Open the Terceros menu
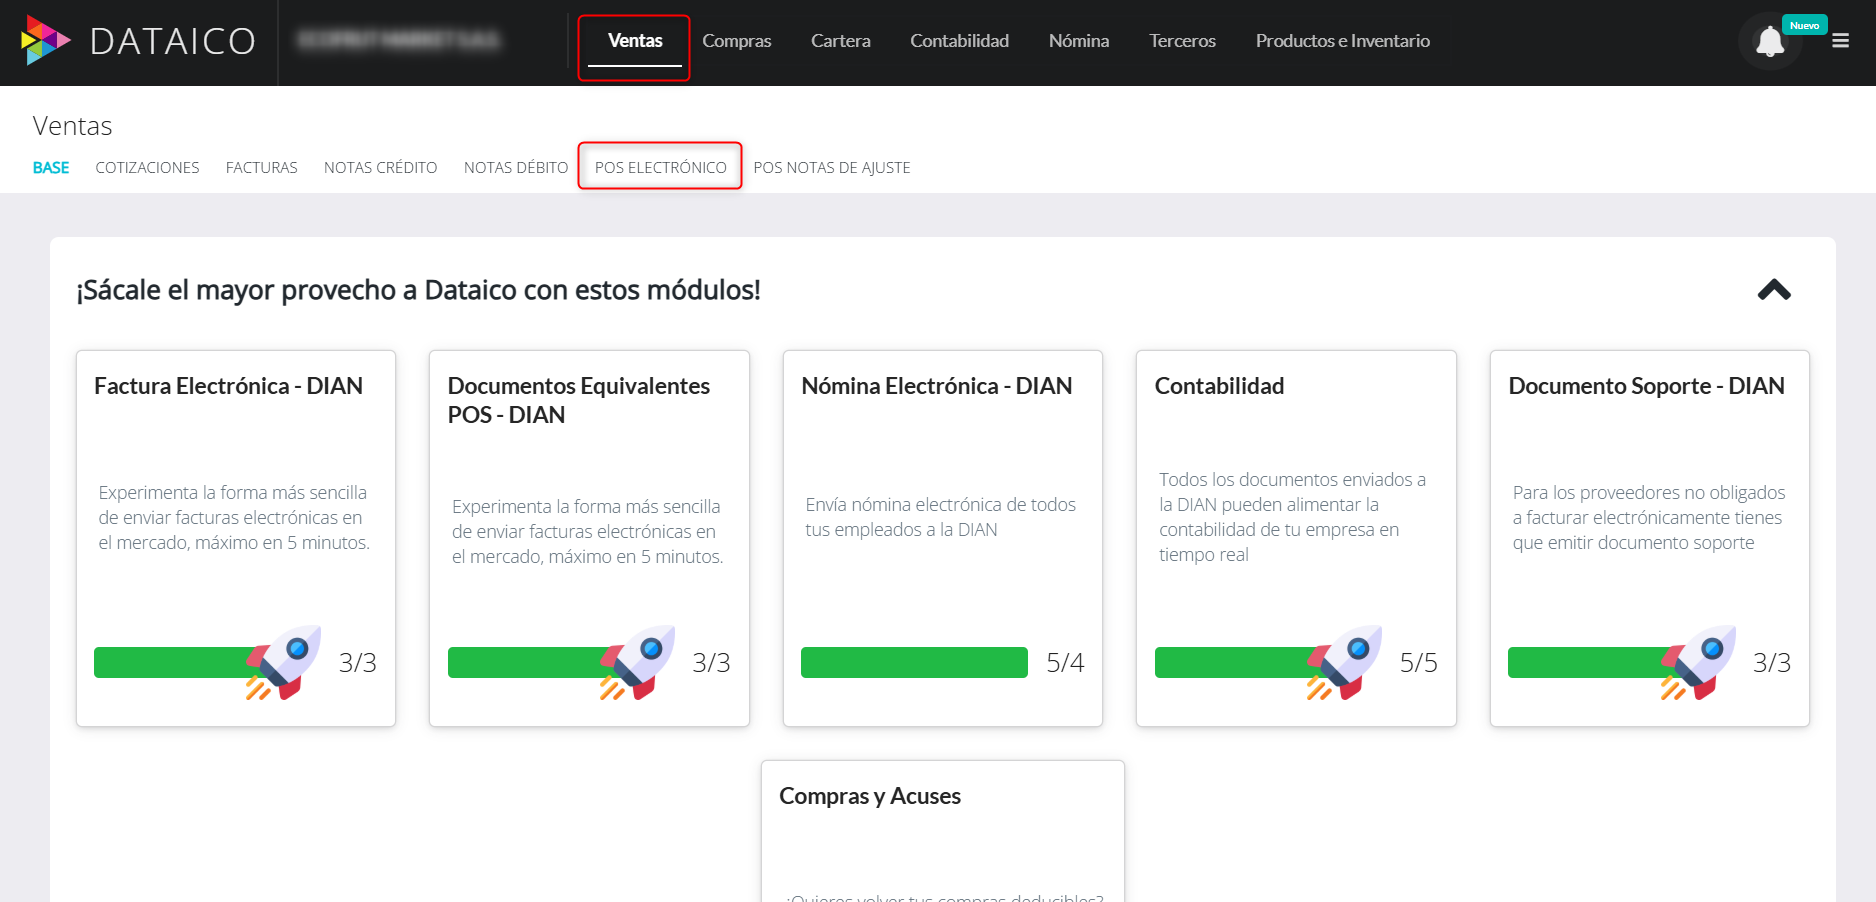 pos(1182,41)
